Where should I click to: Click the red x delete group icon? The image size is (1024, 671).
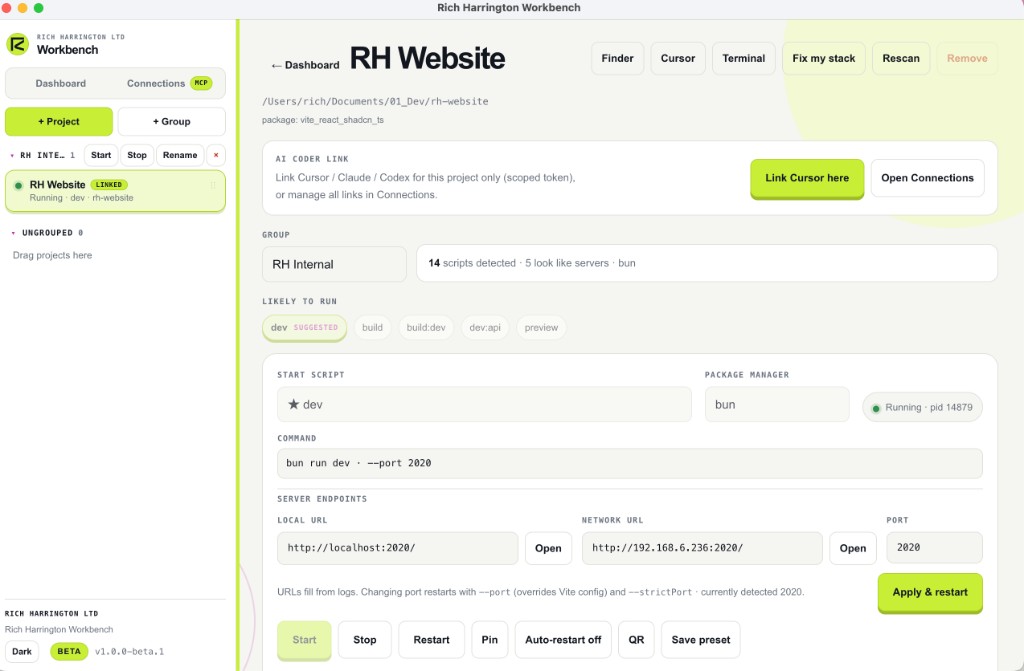coord(216,155)
